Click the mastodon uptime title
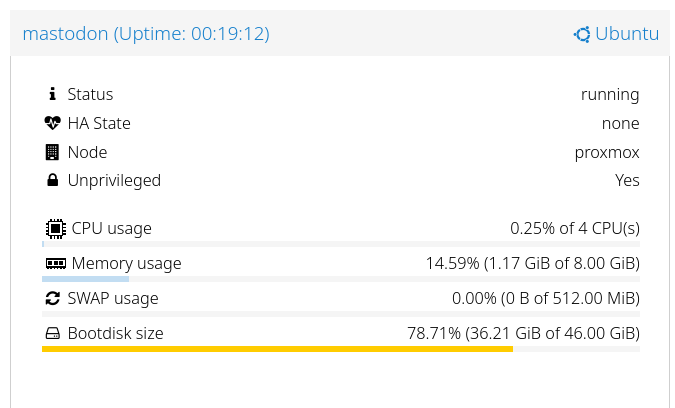 tap(146, 34)
